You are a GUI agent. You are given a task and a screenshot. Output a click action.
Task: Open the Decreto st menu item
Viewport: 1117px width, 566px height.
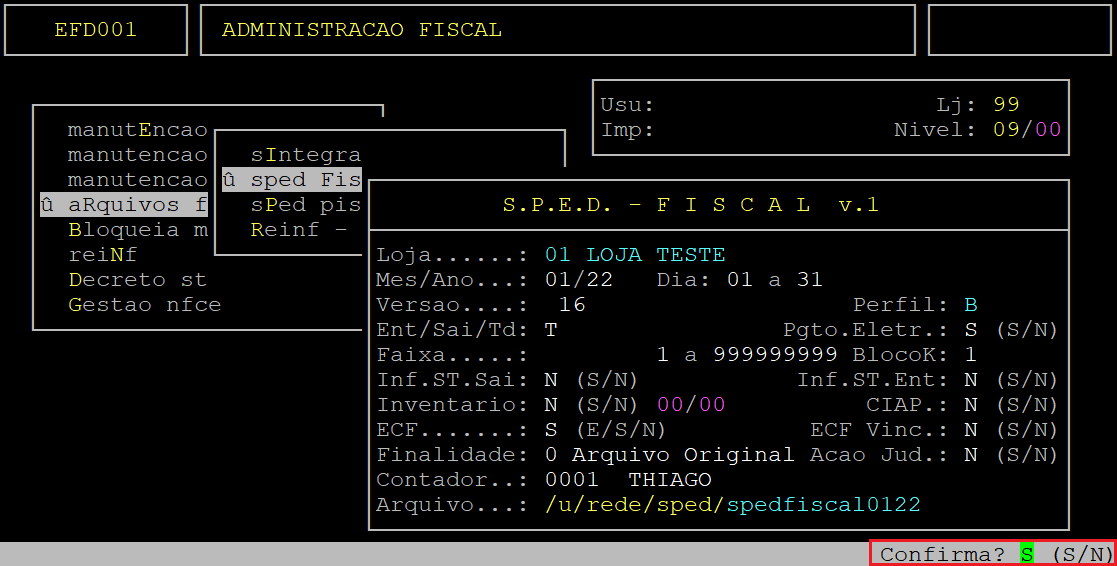[137, 280]
